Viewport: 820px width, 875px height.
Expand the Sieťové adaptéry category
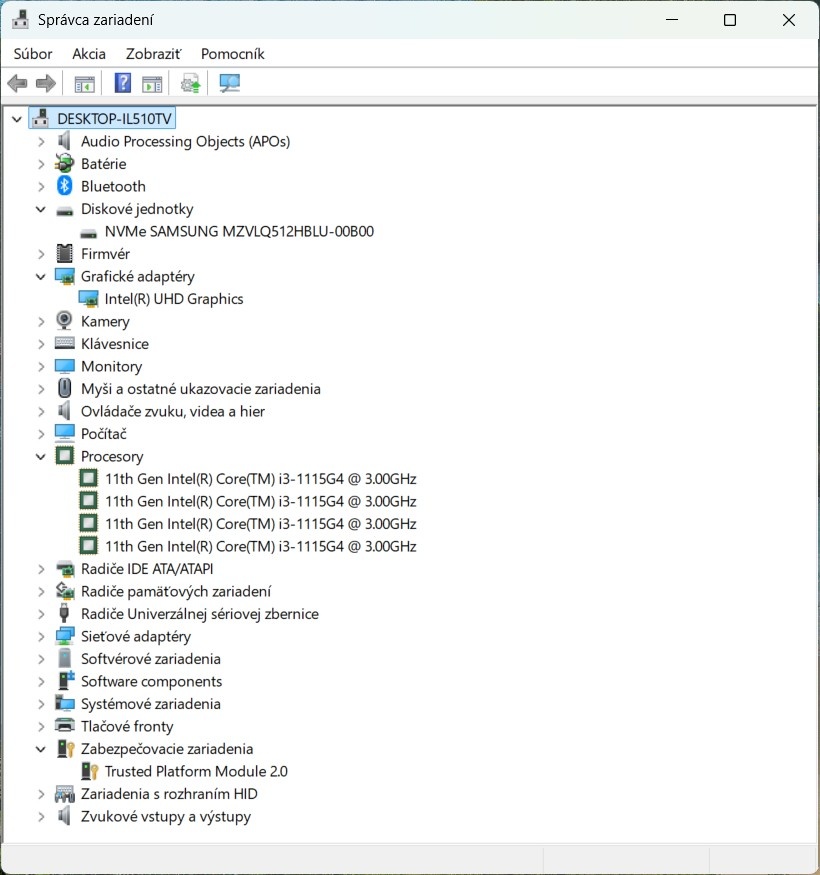tap(40, 636)
